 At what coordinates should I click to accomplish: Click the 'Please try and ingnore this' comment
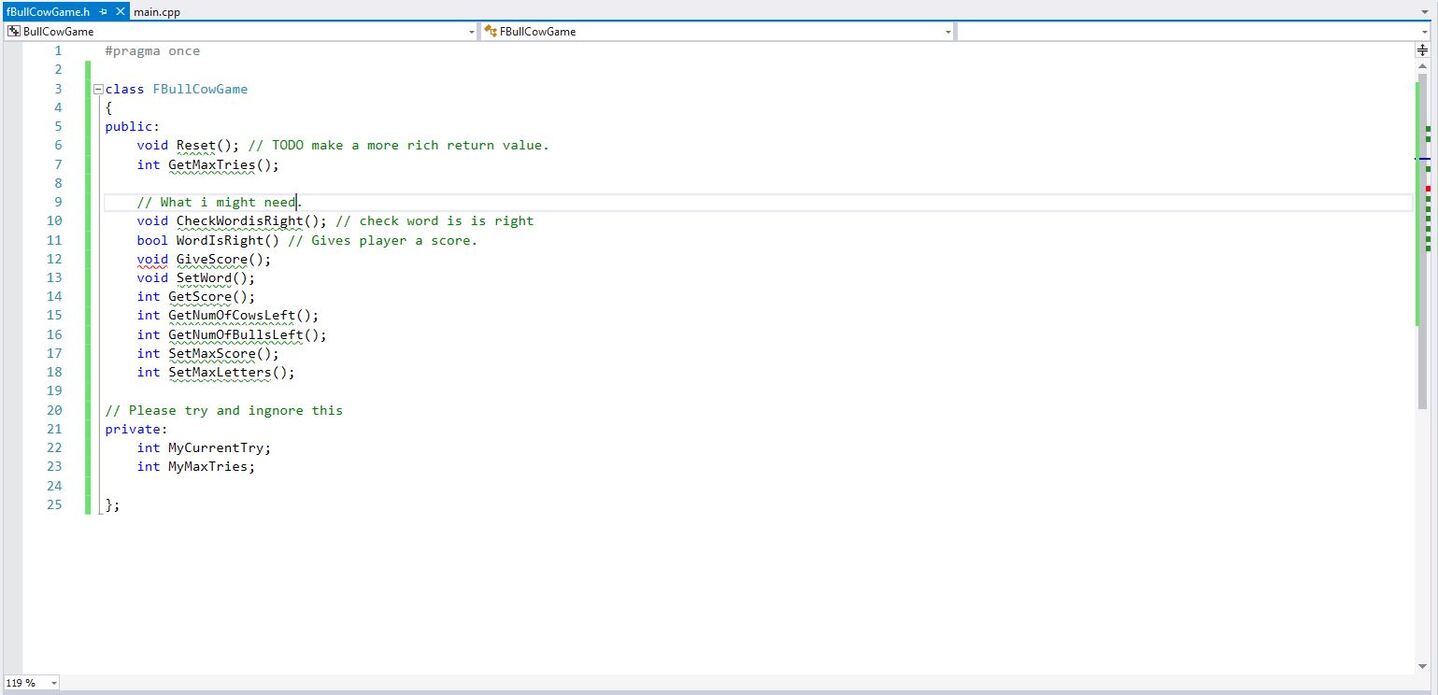[224, 411]
